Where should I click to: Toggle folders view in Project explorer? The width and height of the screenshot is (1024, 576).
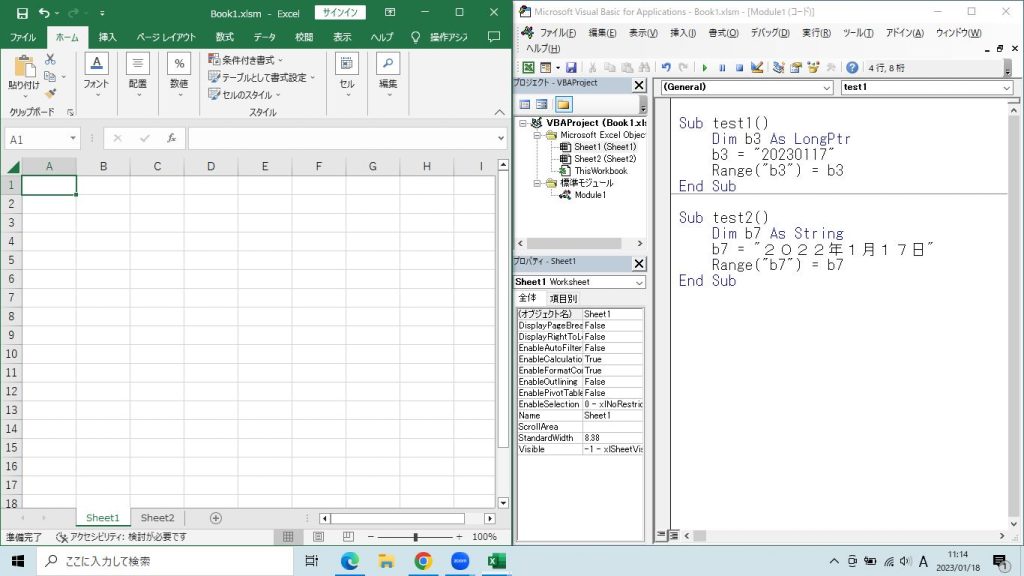(x=563, y=104)
